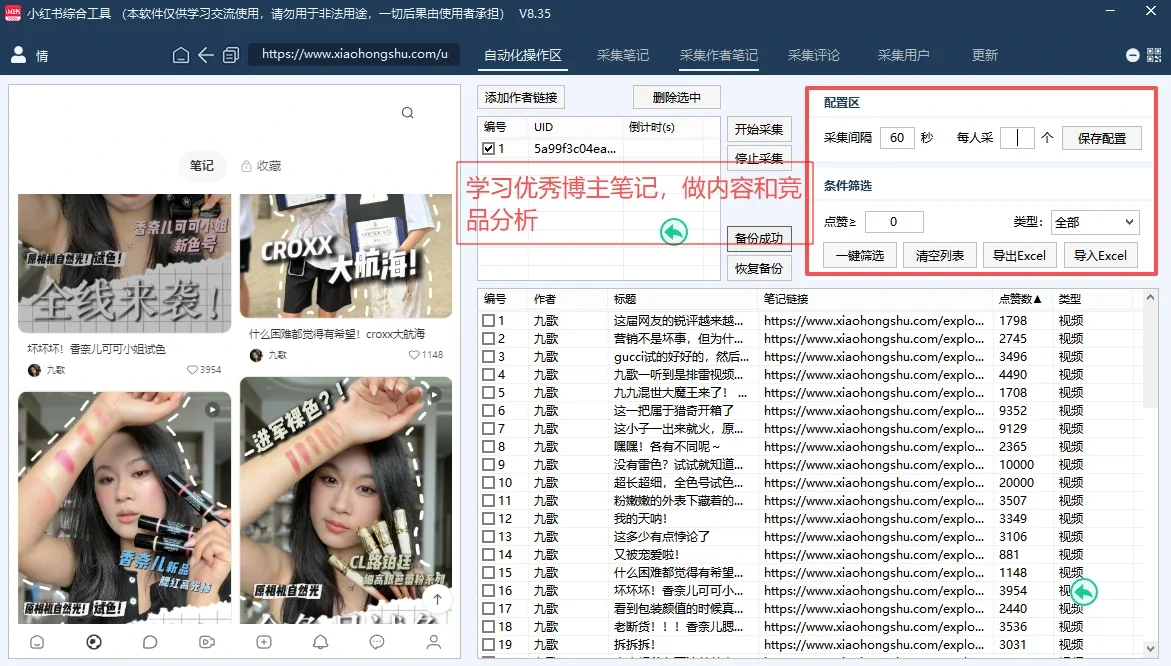This screenshot has width=1171, height=666.
Task: Check the box for note row 13
Action: [488, 537]
